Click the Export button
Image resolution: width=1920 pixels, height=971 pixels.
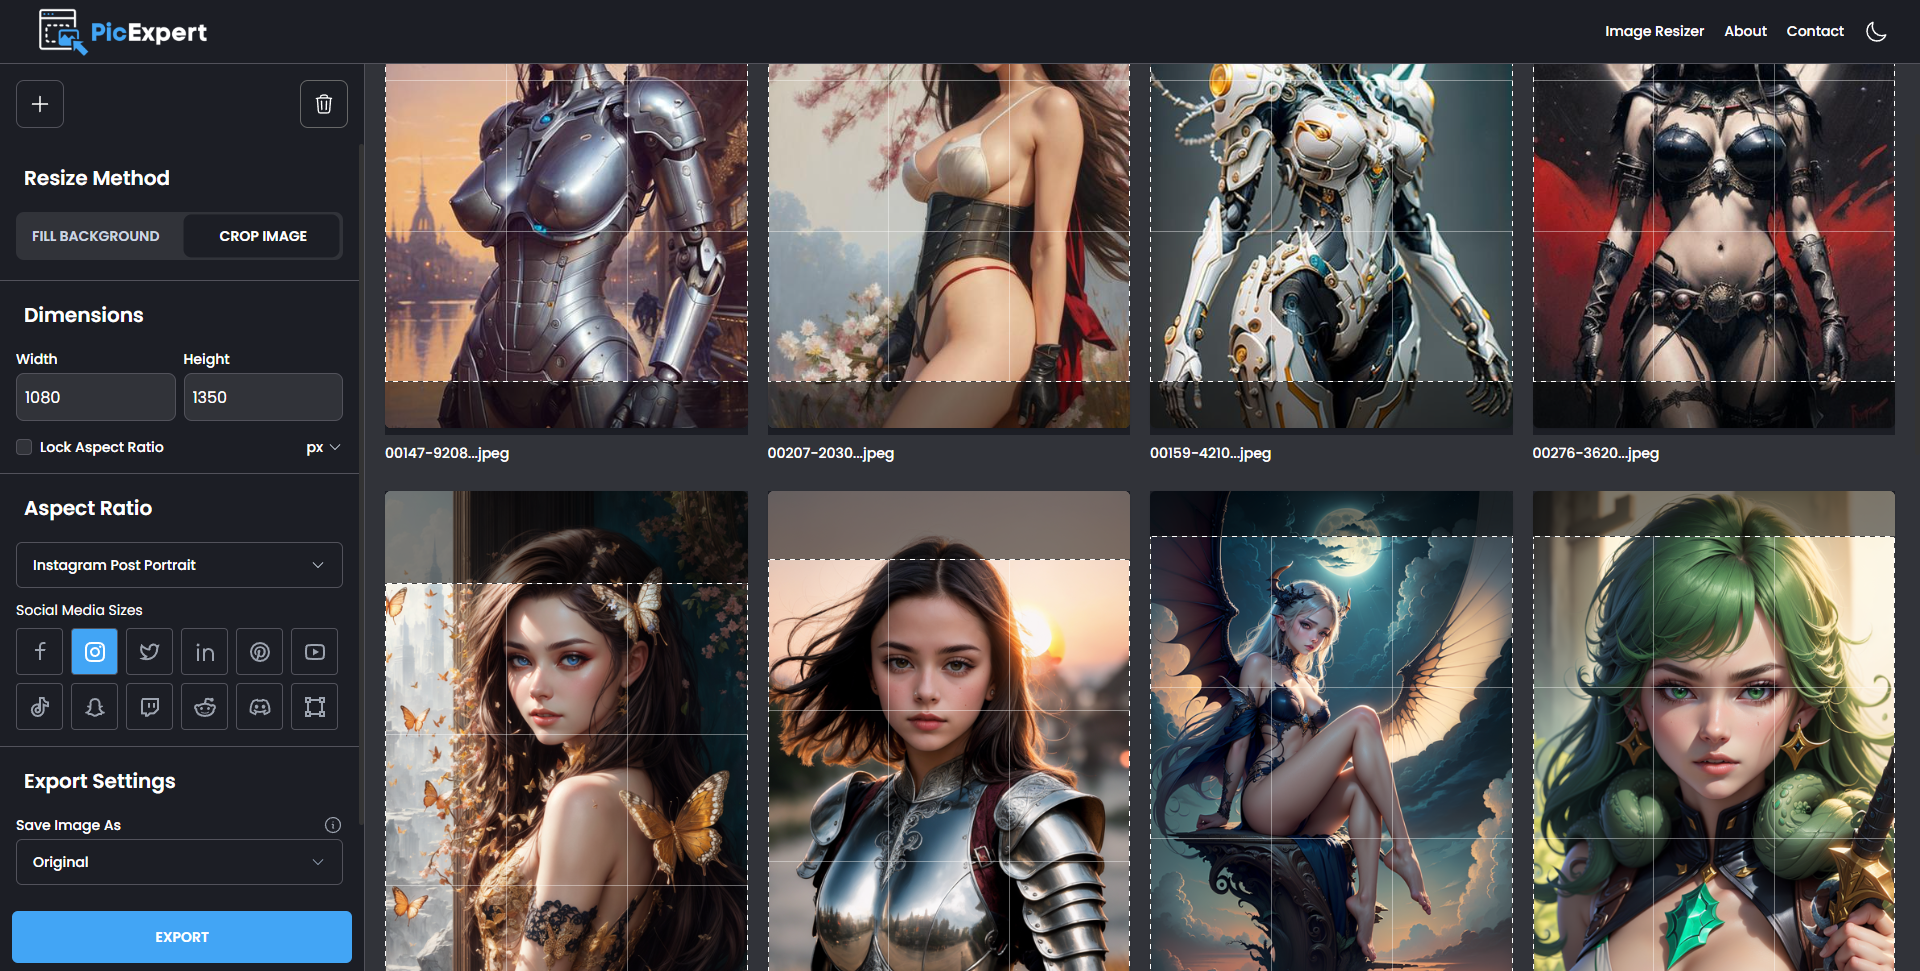tap(182, 937)
